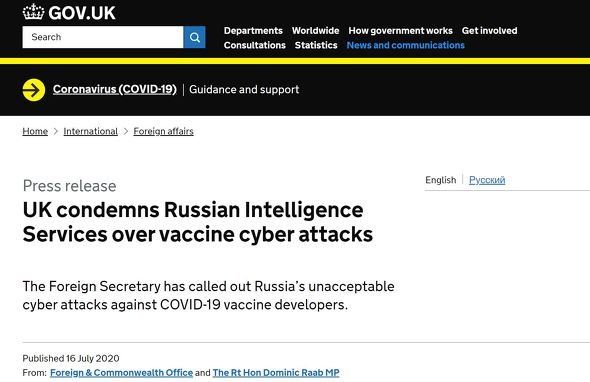
Task: Click the GOV.UK crown logo
Action: click(x=33, y=12)
